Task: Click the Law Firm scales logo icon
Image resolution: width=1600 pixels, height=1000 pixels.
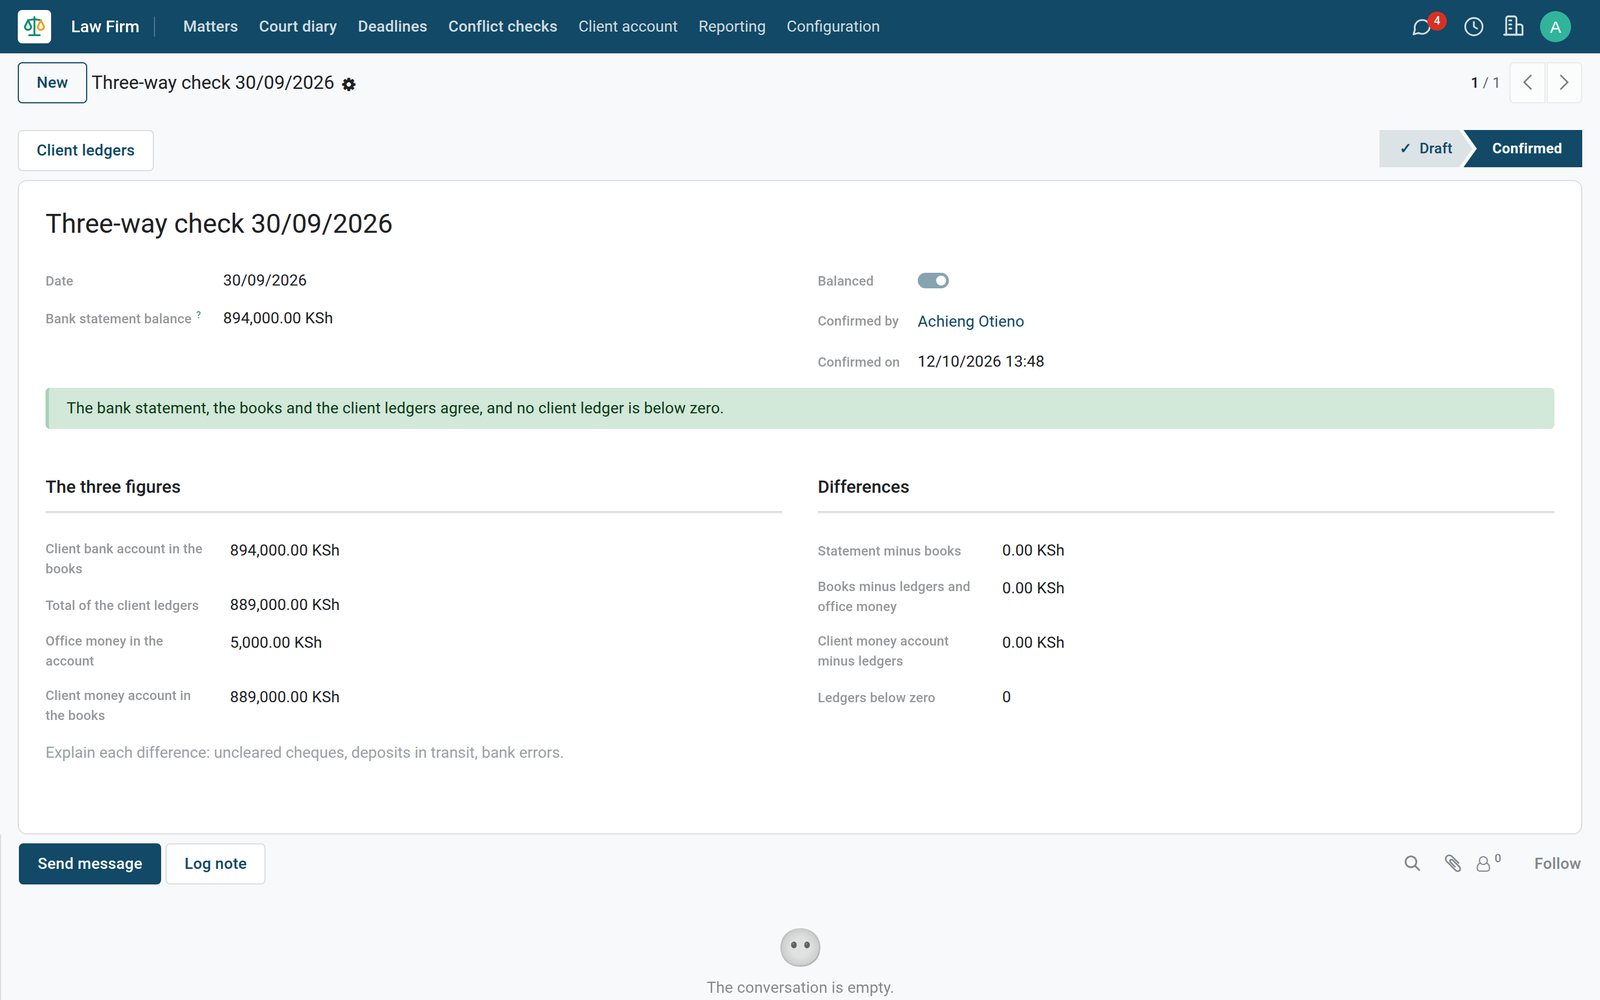Action: coord(34,26)
